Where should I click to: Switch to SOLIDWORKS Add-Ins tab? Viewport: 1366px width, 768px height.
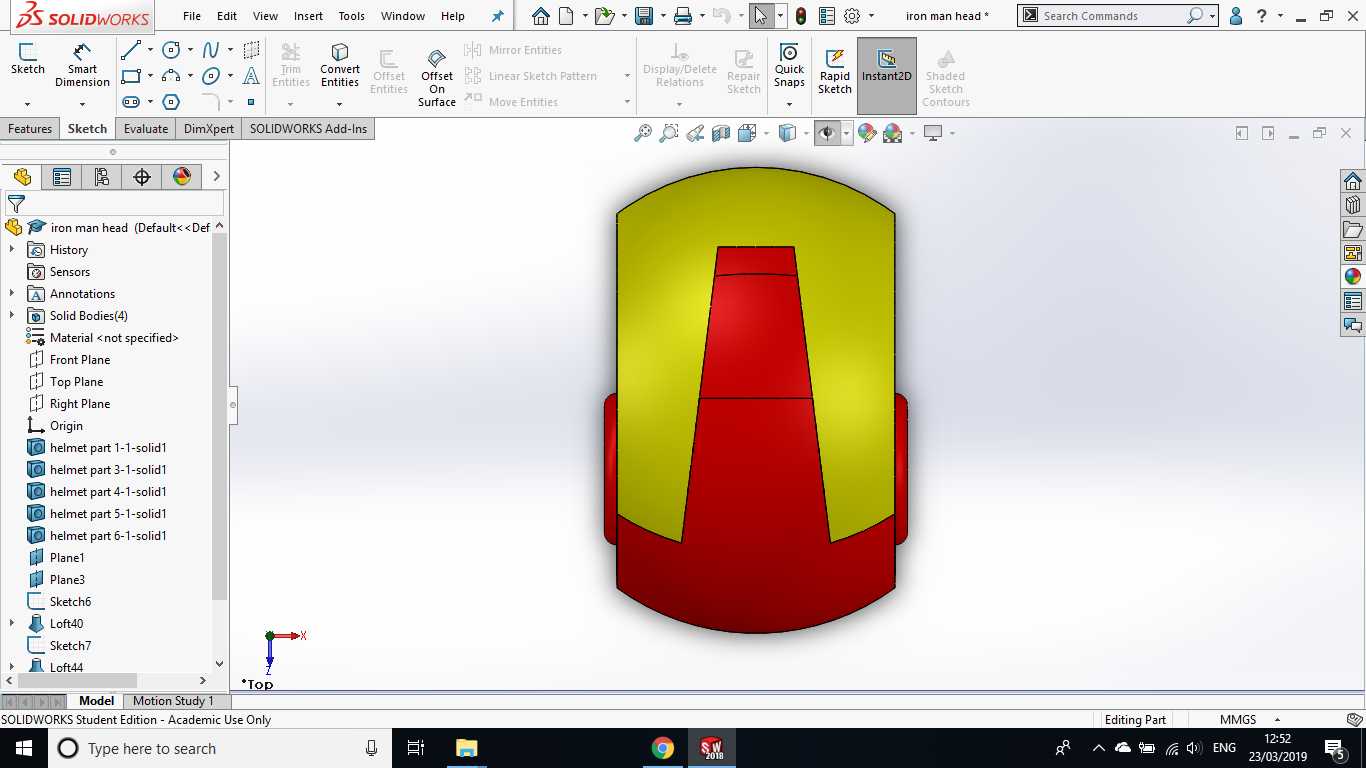(308, 129)
